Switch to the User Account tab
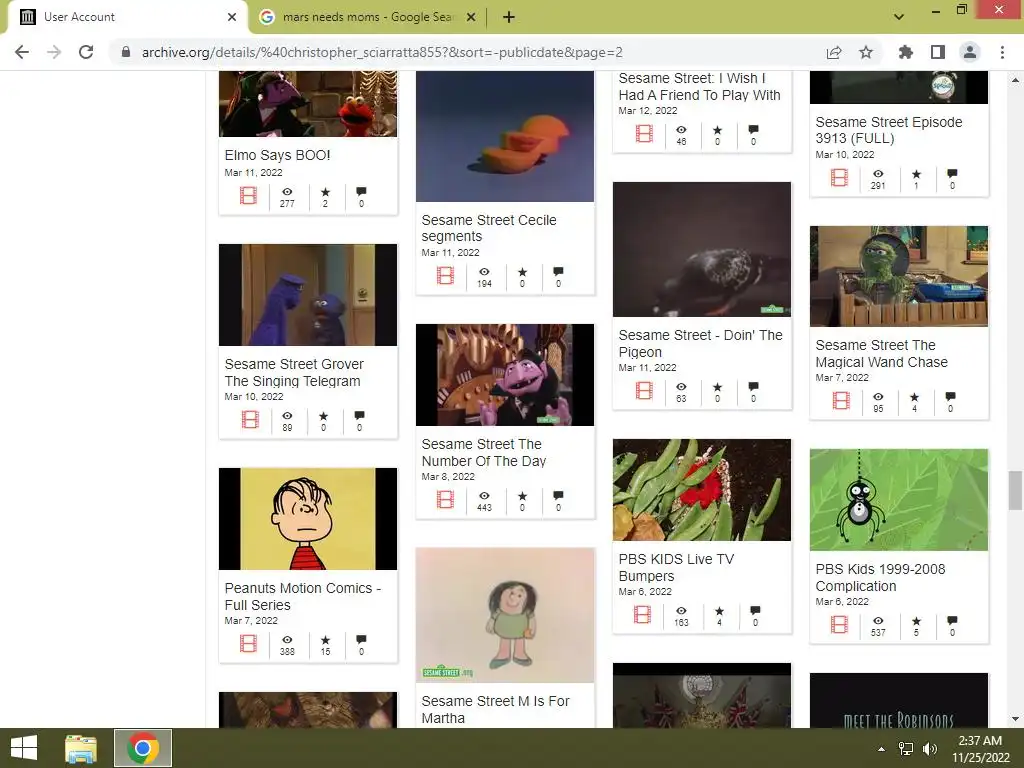1024x768 pixels. pyautogui.click(x=127, y=17)
